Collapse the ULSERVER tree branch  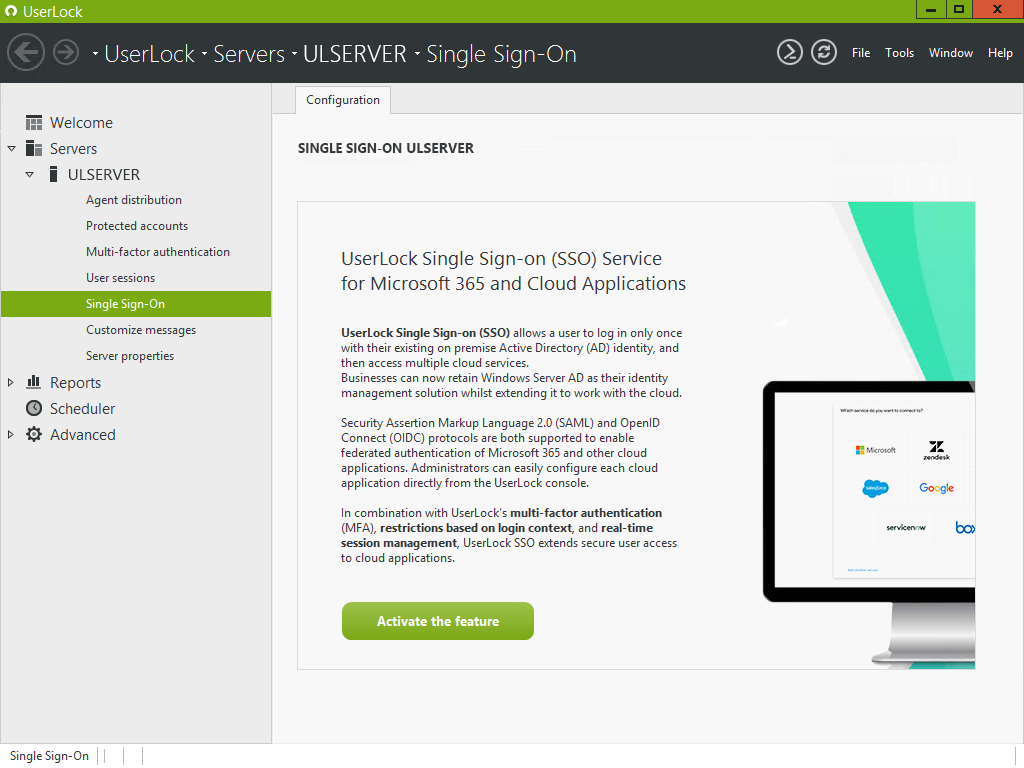[29, 174]
